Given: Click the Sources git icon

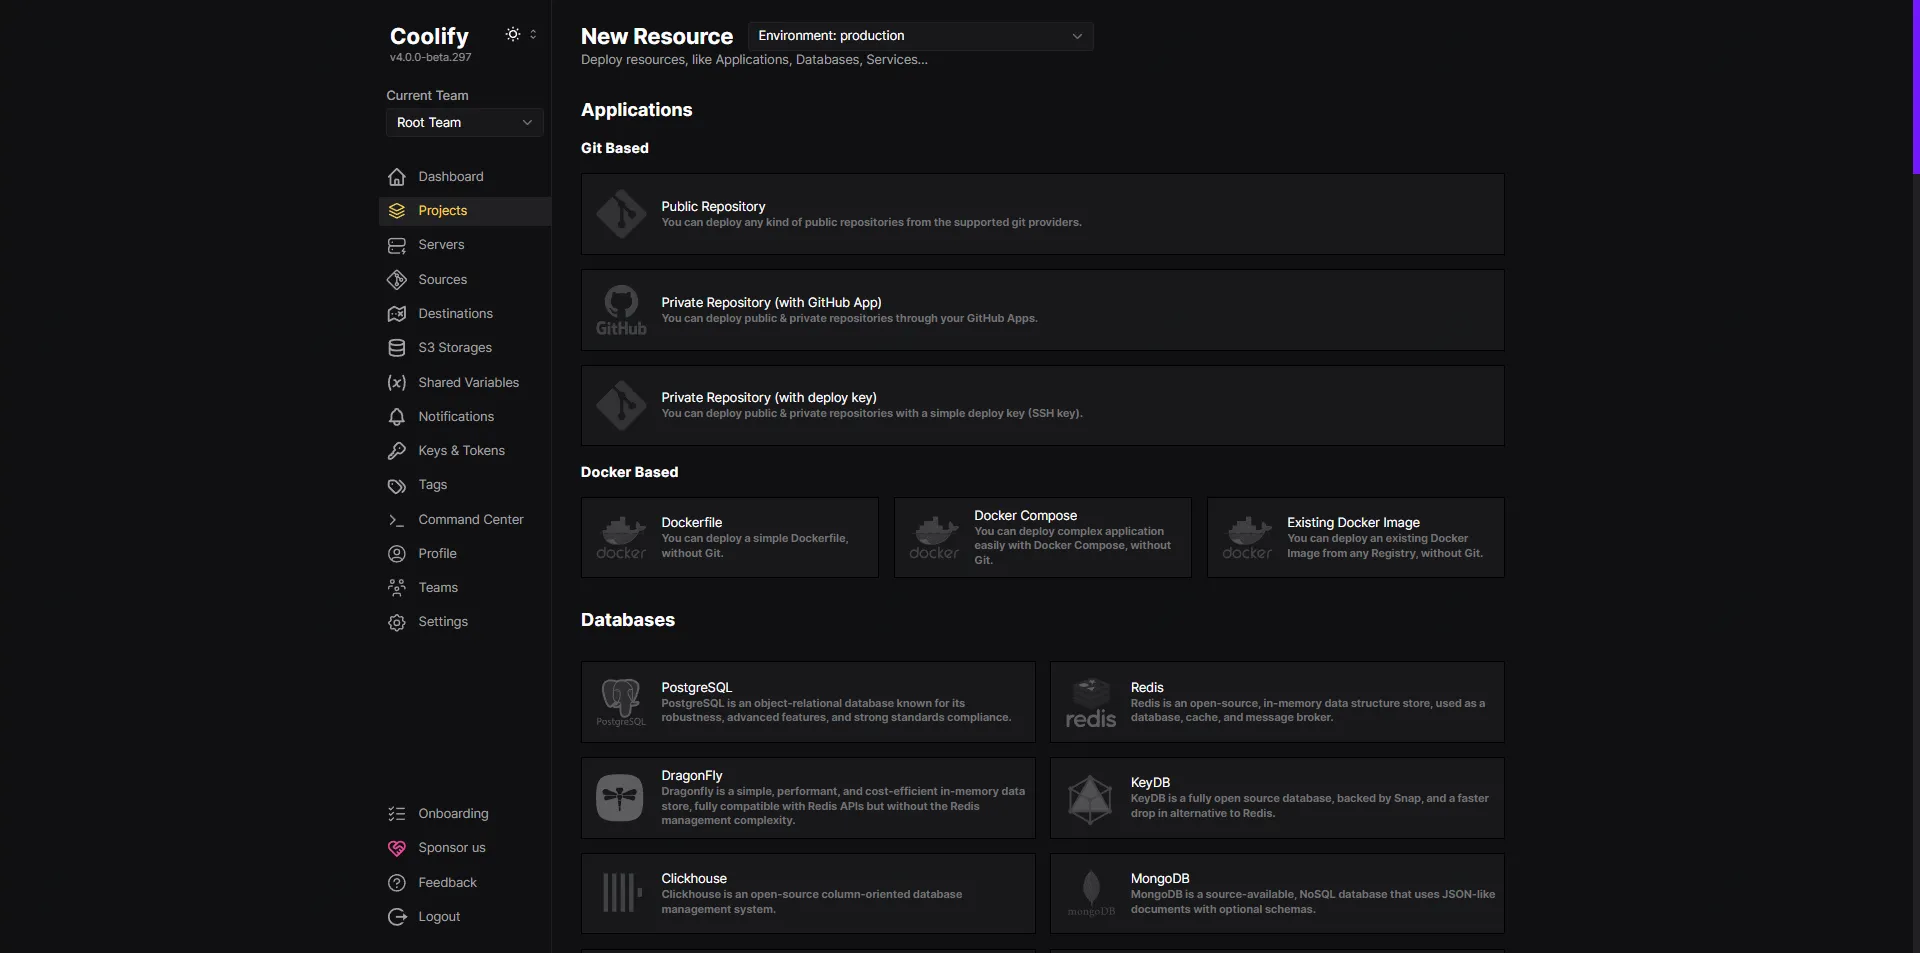Looking at the screenshot, I should point(397,280).
